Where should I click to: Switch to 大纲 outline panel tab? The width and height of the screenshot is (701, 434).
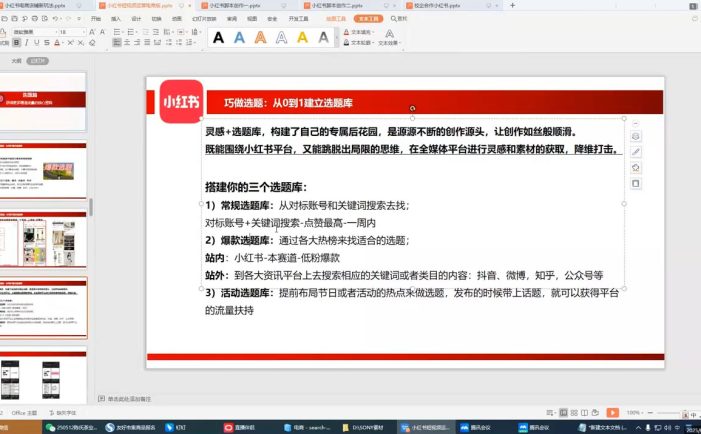click(x=17, y=61)
